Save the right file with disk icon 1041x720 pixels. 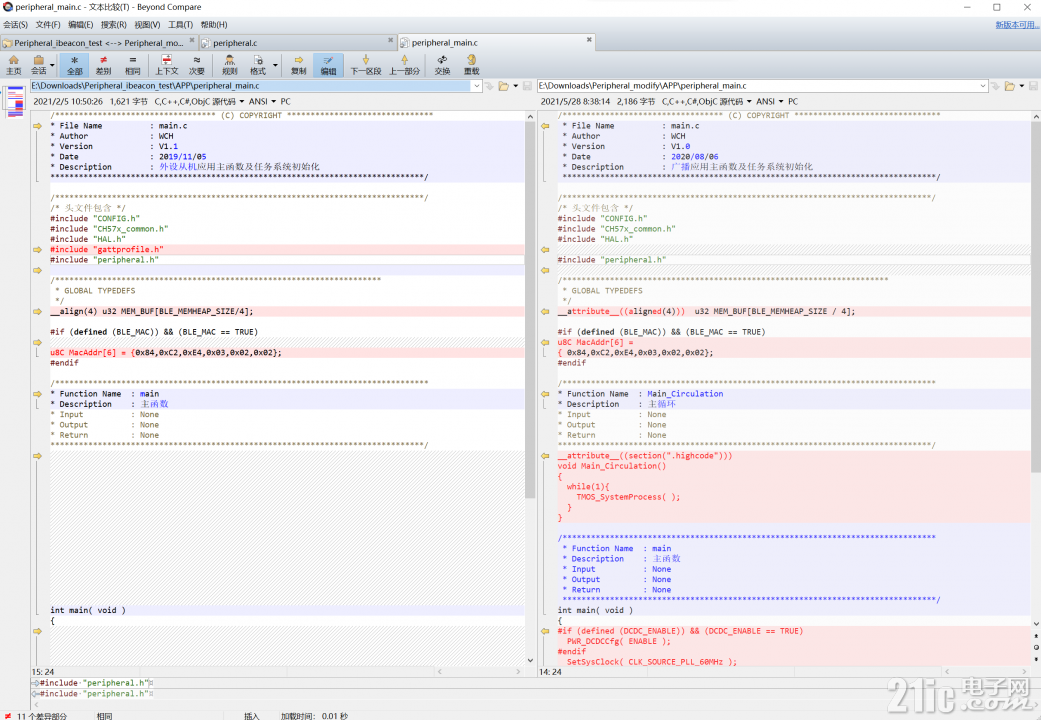point(1034,86)
